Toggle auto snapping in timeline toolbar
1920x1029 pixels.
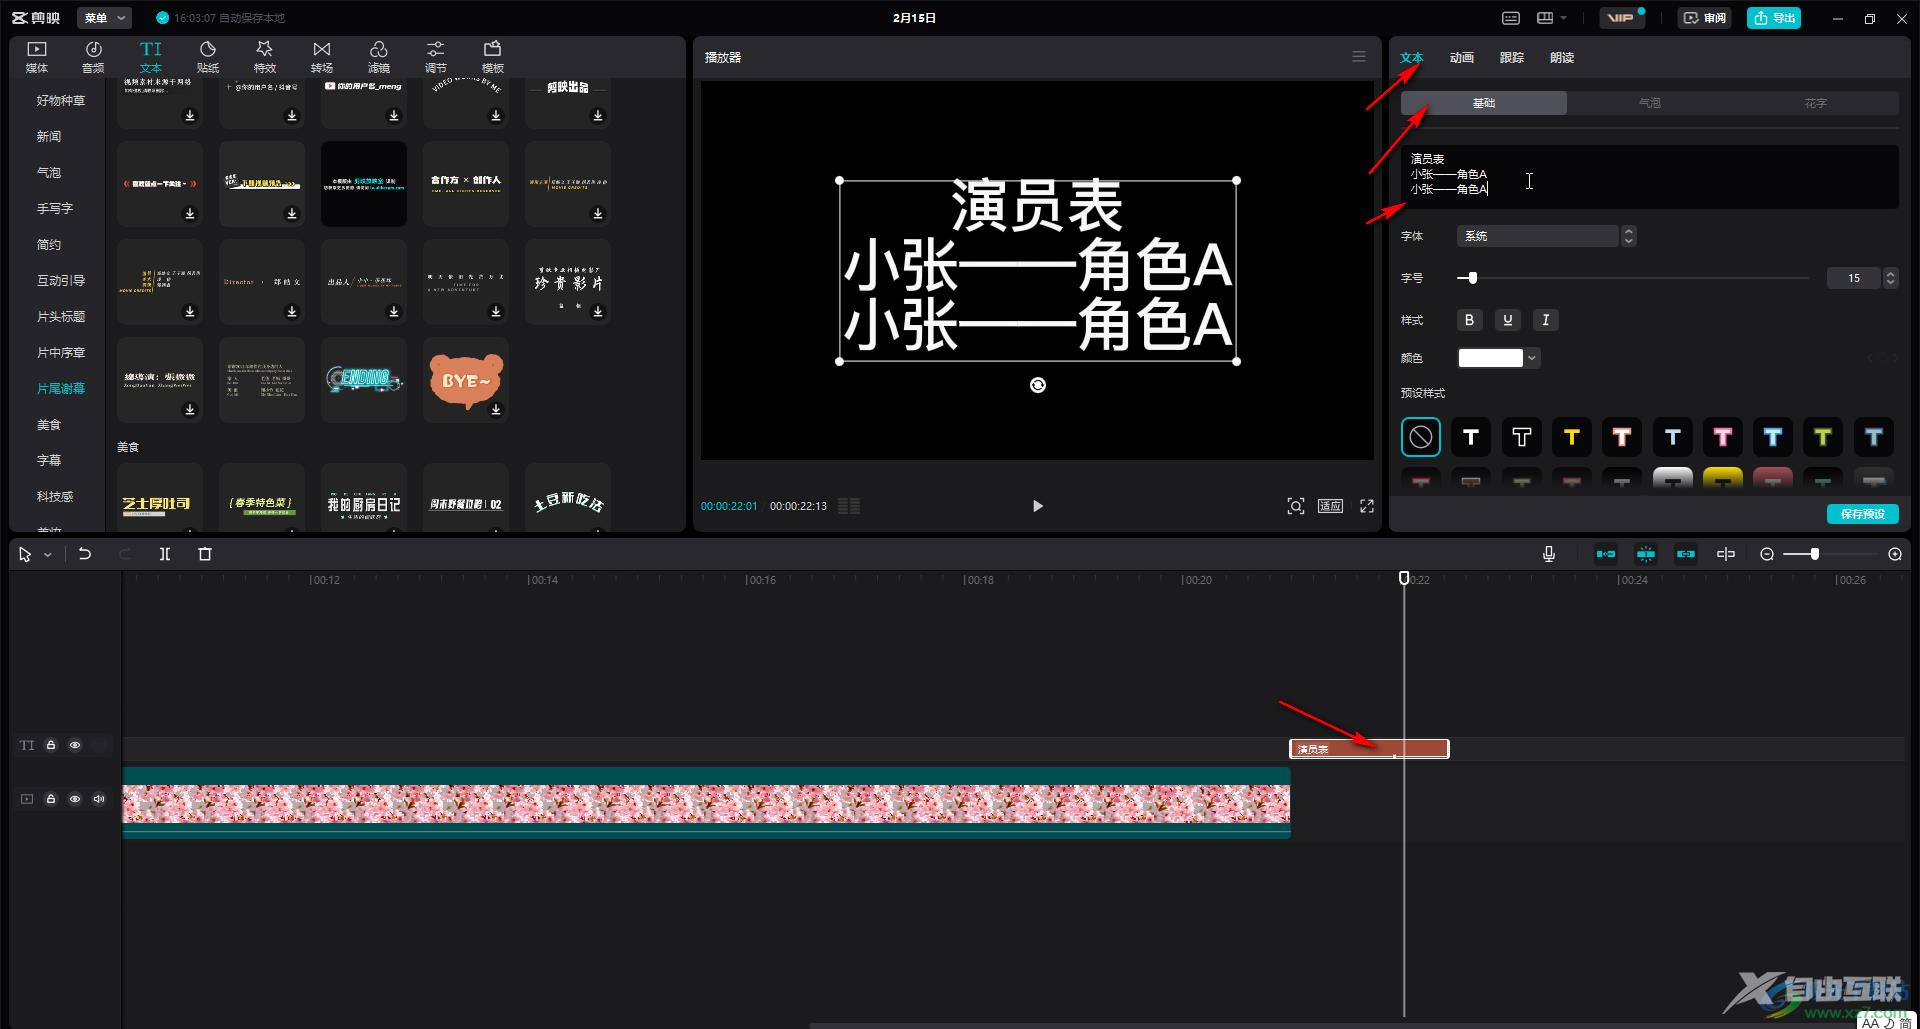click(x=1646, y=554)
